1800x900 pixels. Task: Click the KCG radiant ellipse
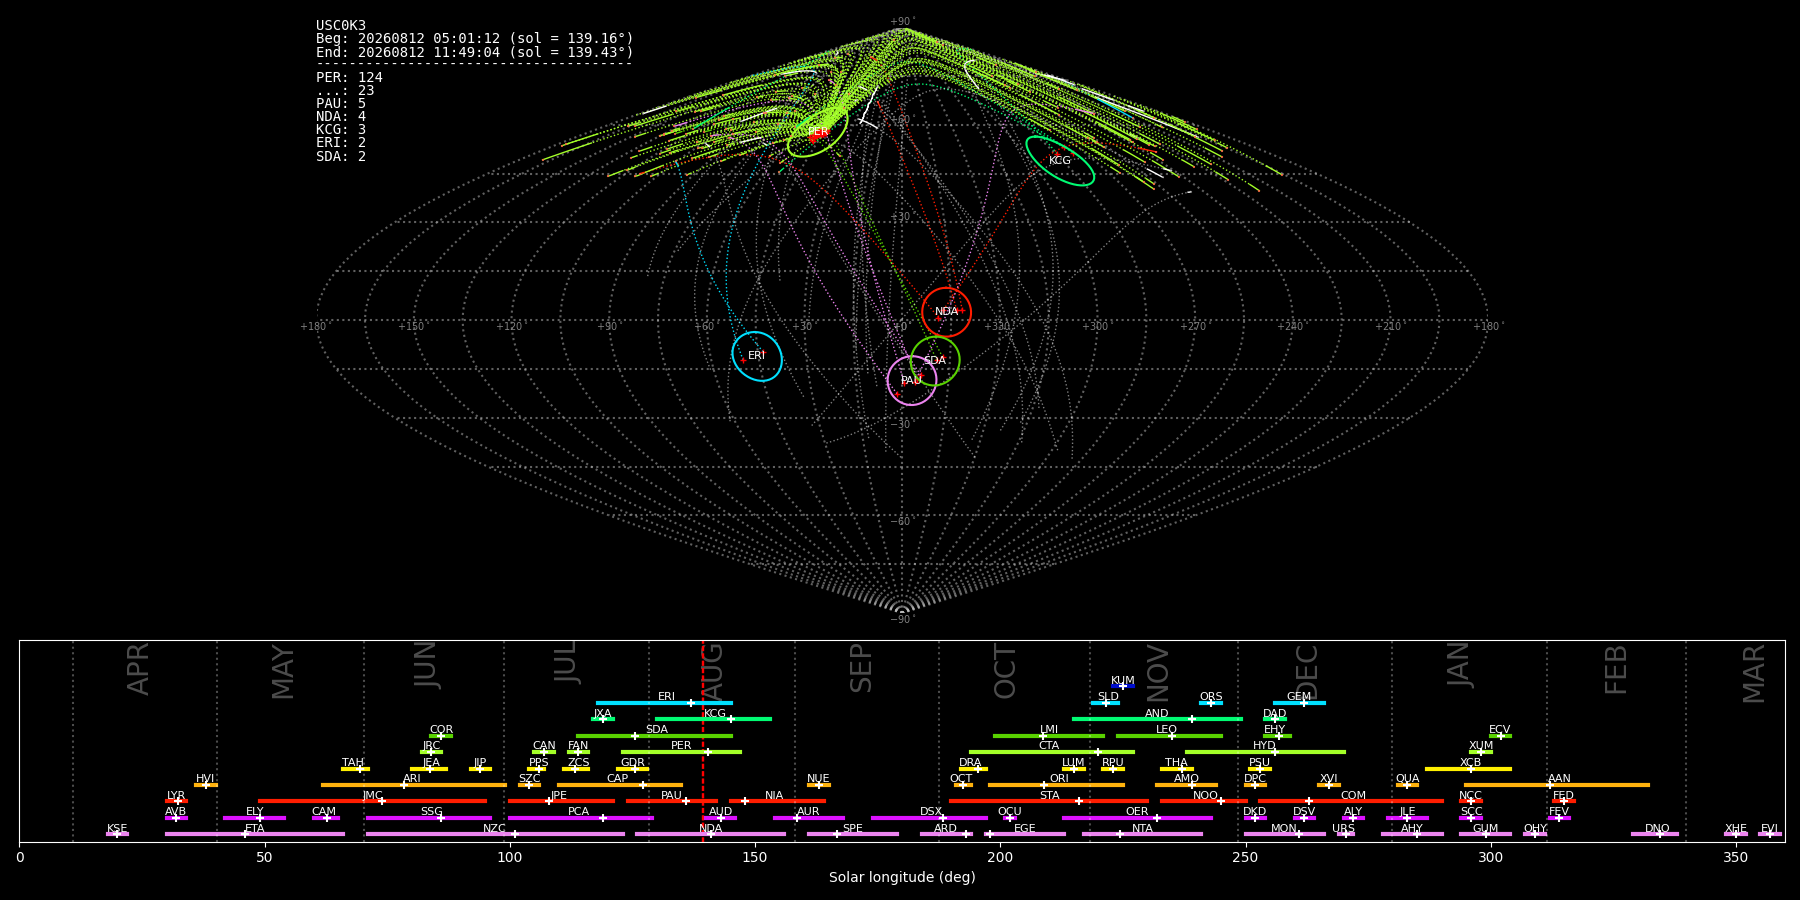(1060, 161)
